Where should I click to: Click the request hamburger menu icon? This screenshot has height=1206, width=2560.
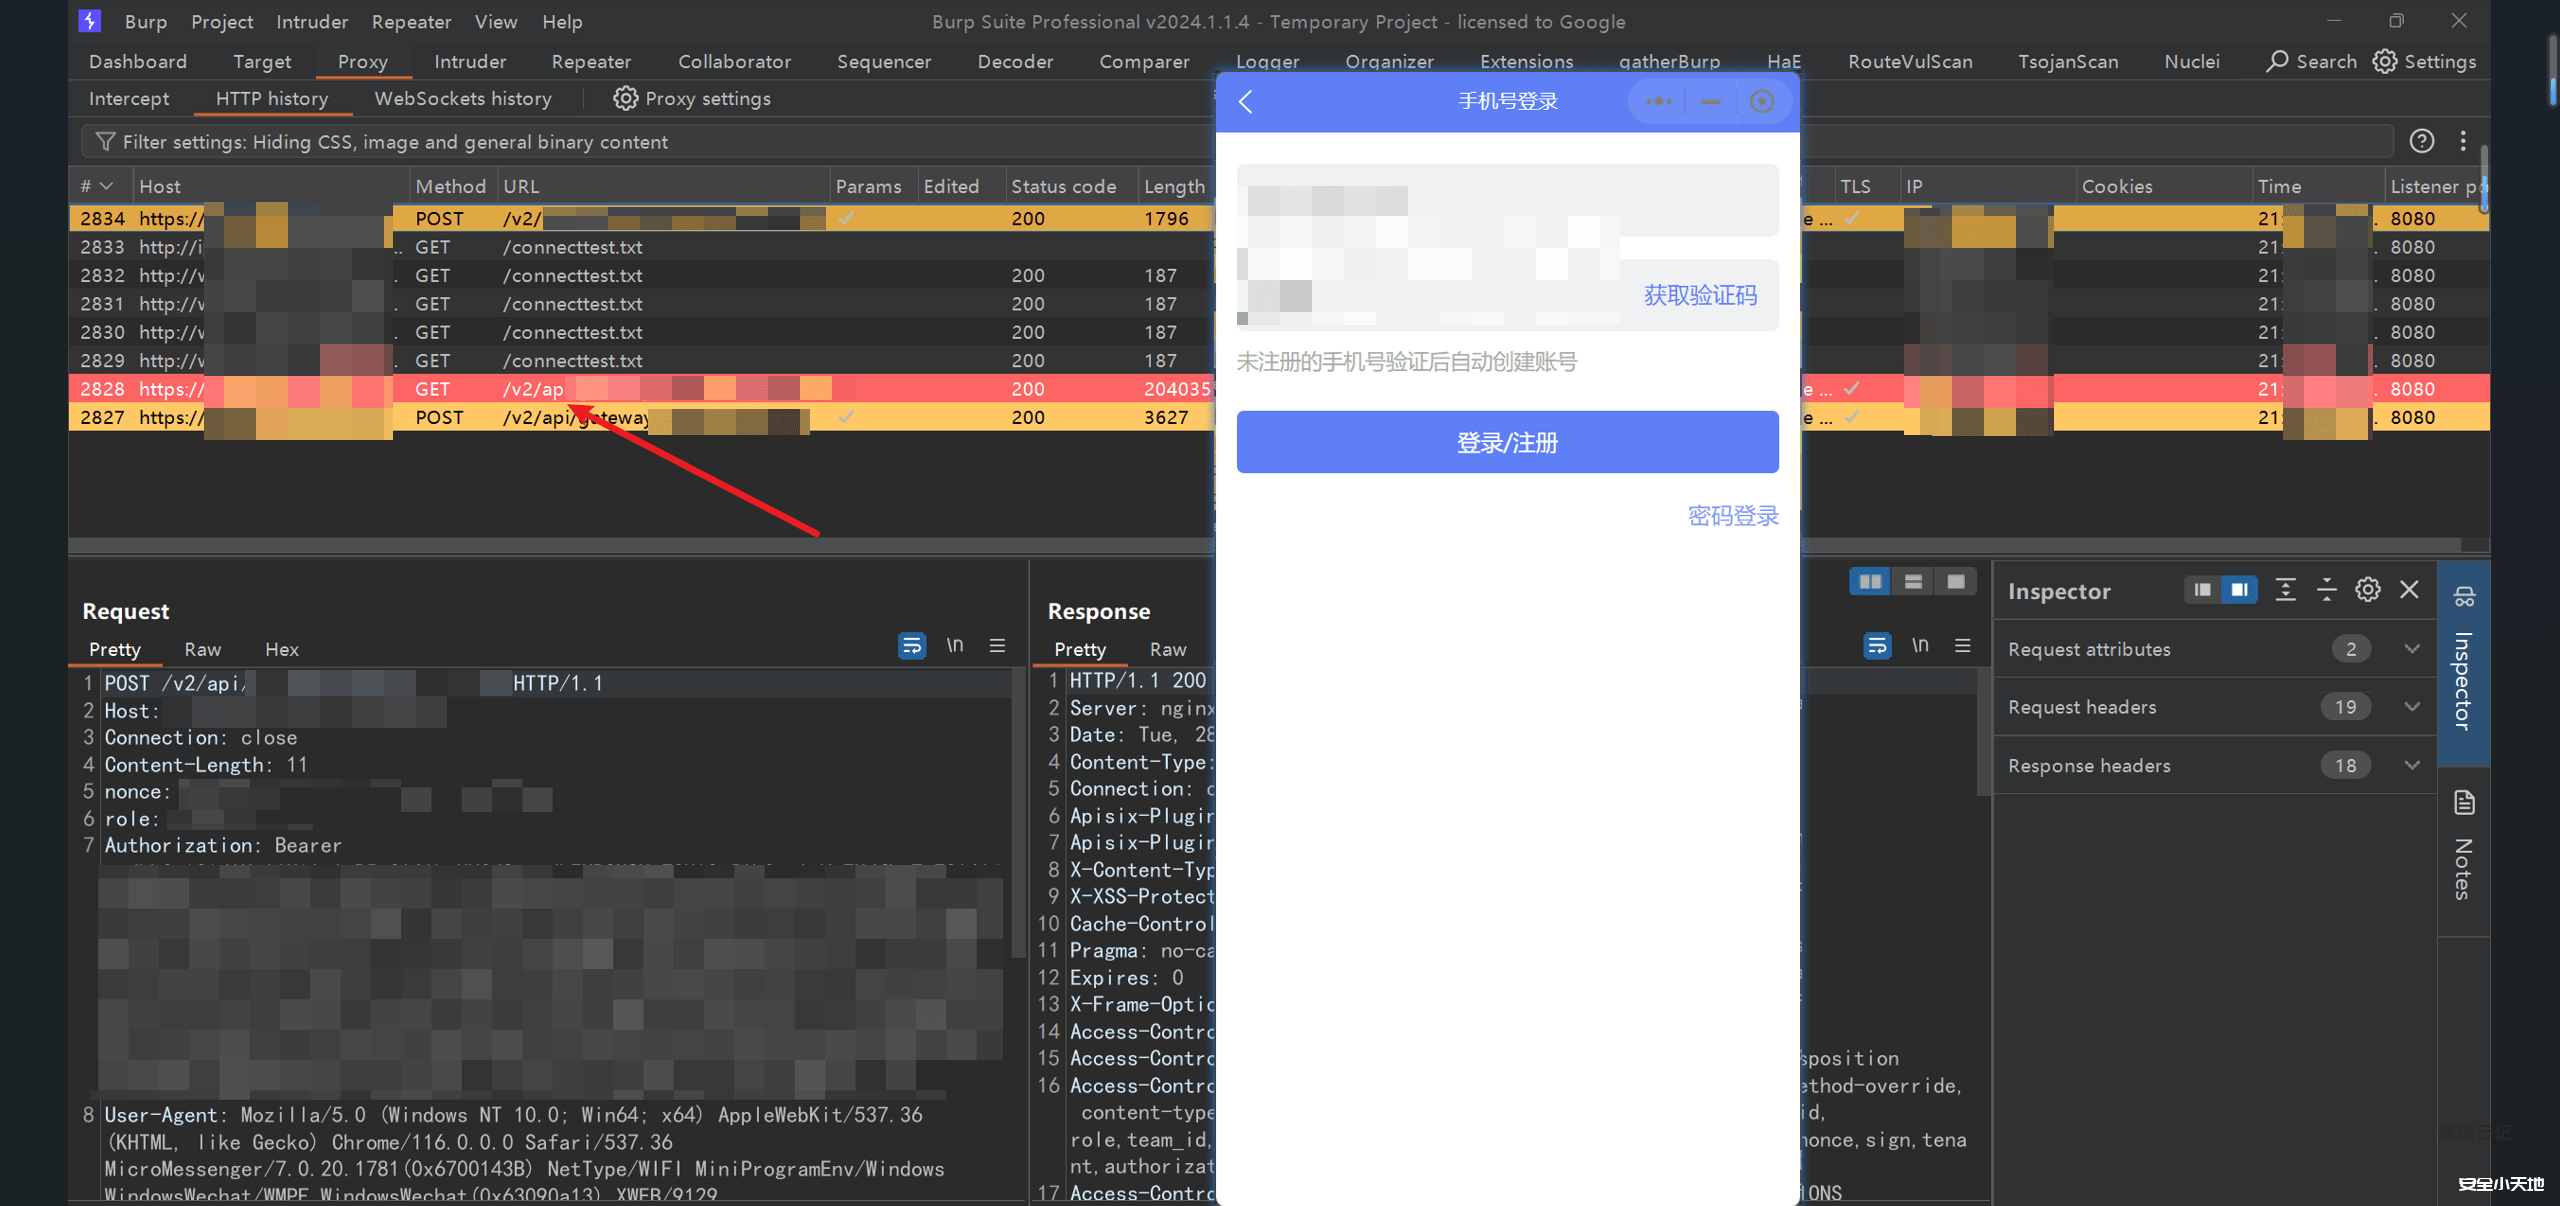click(x=997, y=646)
